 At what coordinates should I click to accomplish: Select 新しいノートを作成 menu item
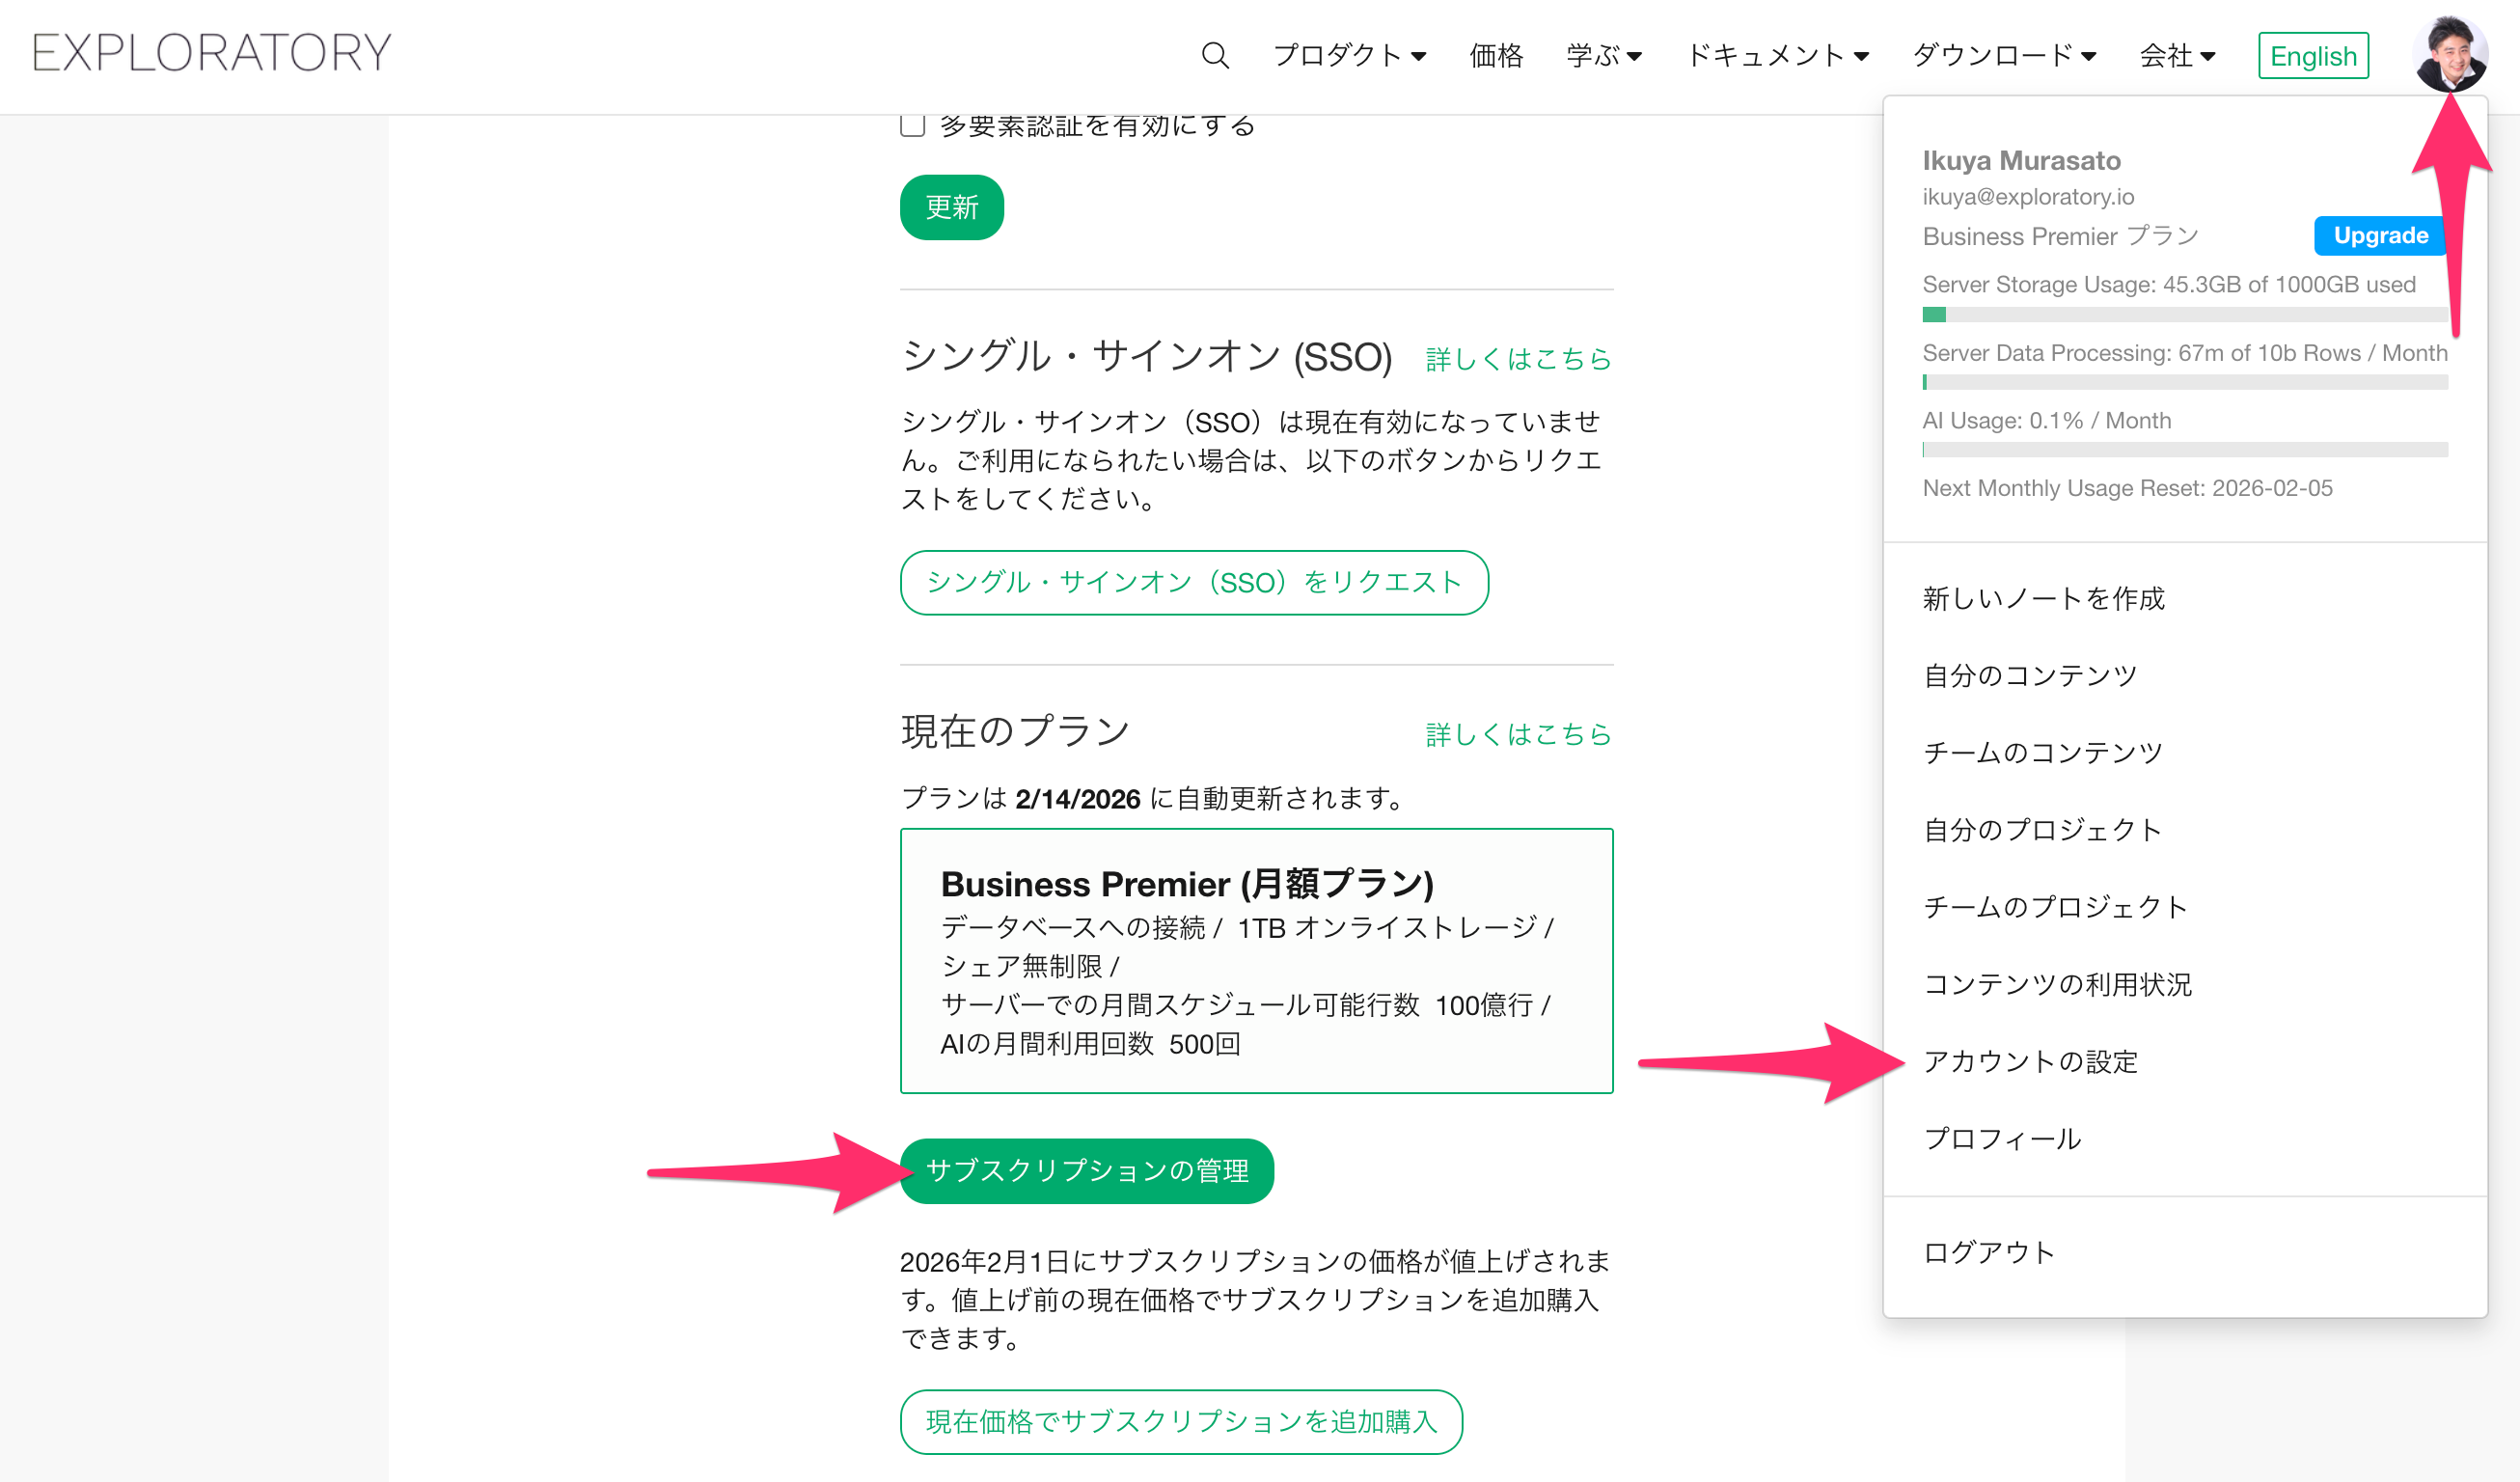point(2043,598)
